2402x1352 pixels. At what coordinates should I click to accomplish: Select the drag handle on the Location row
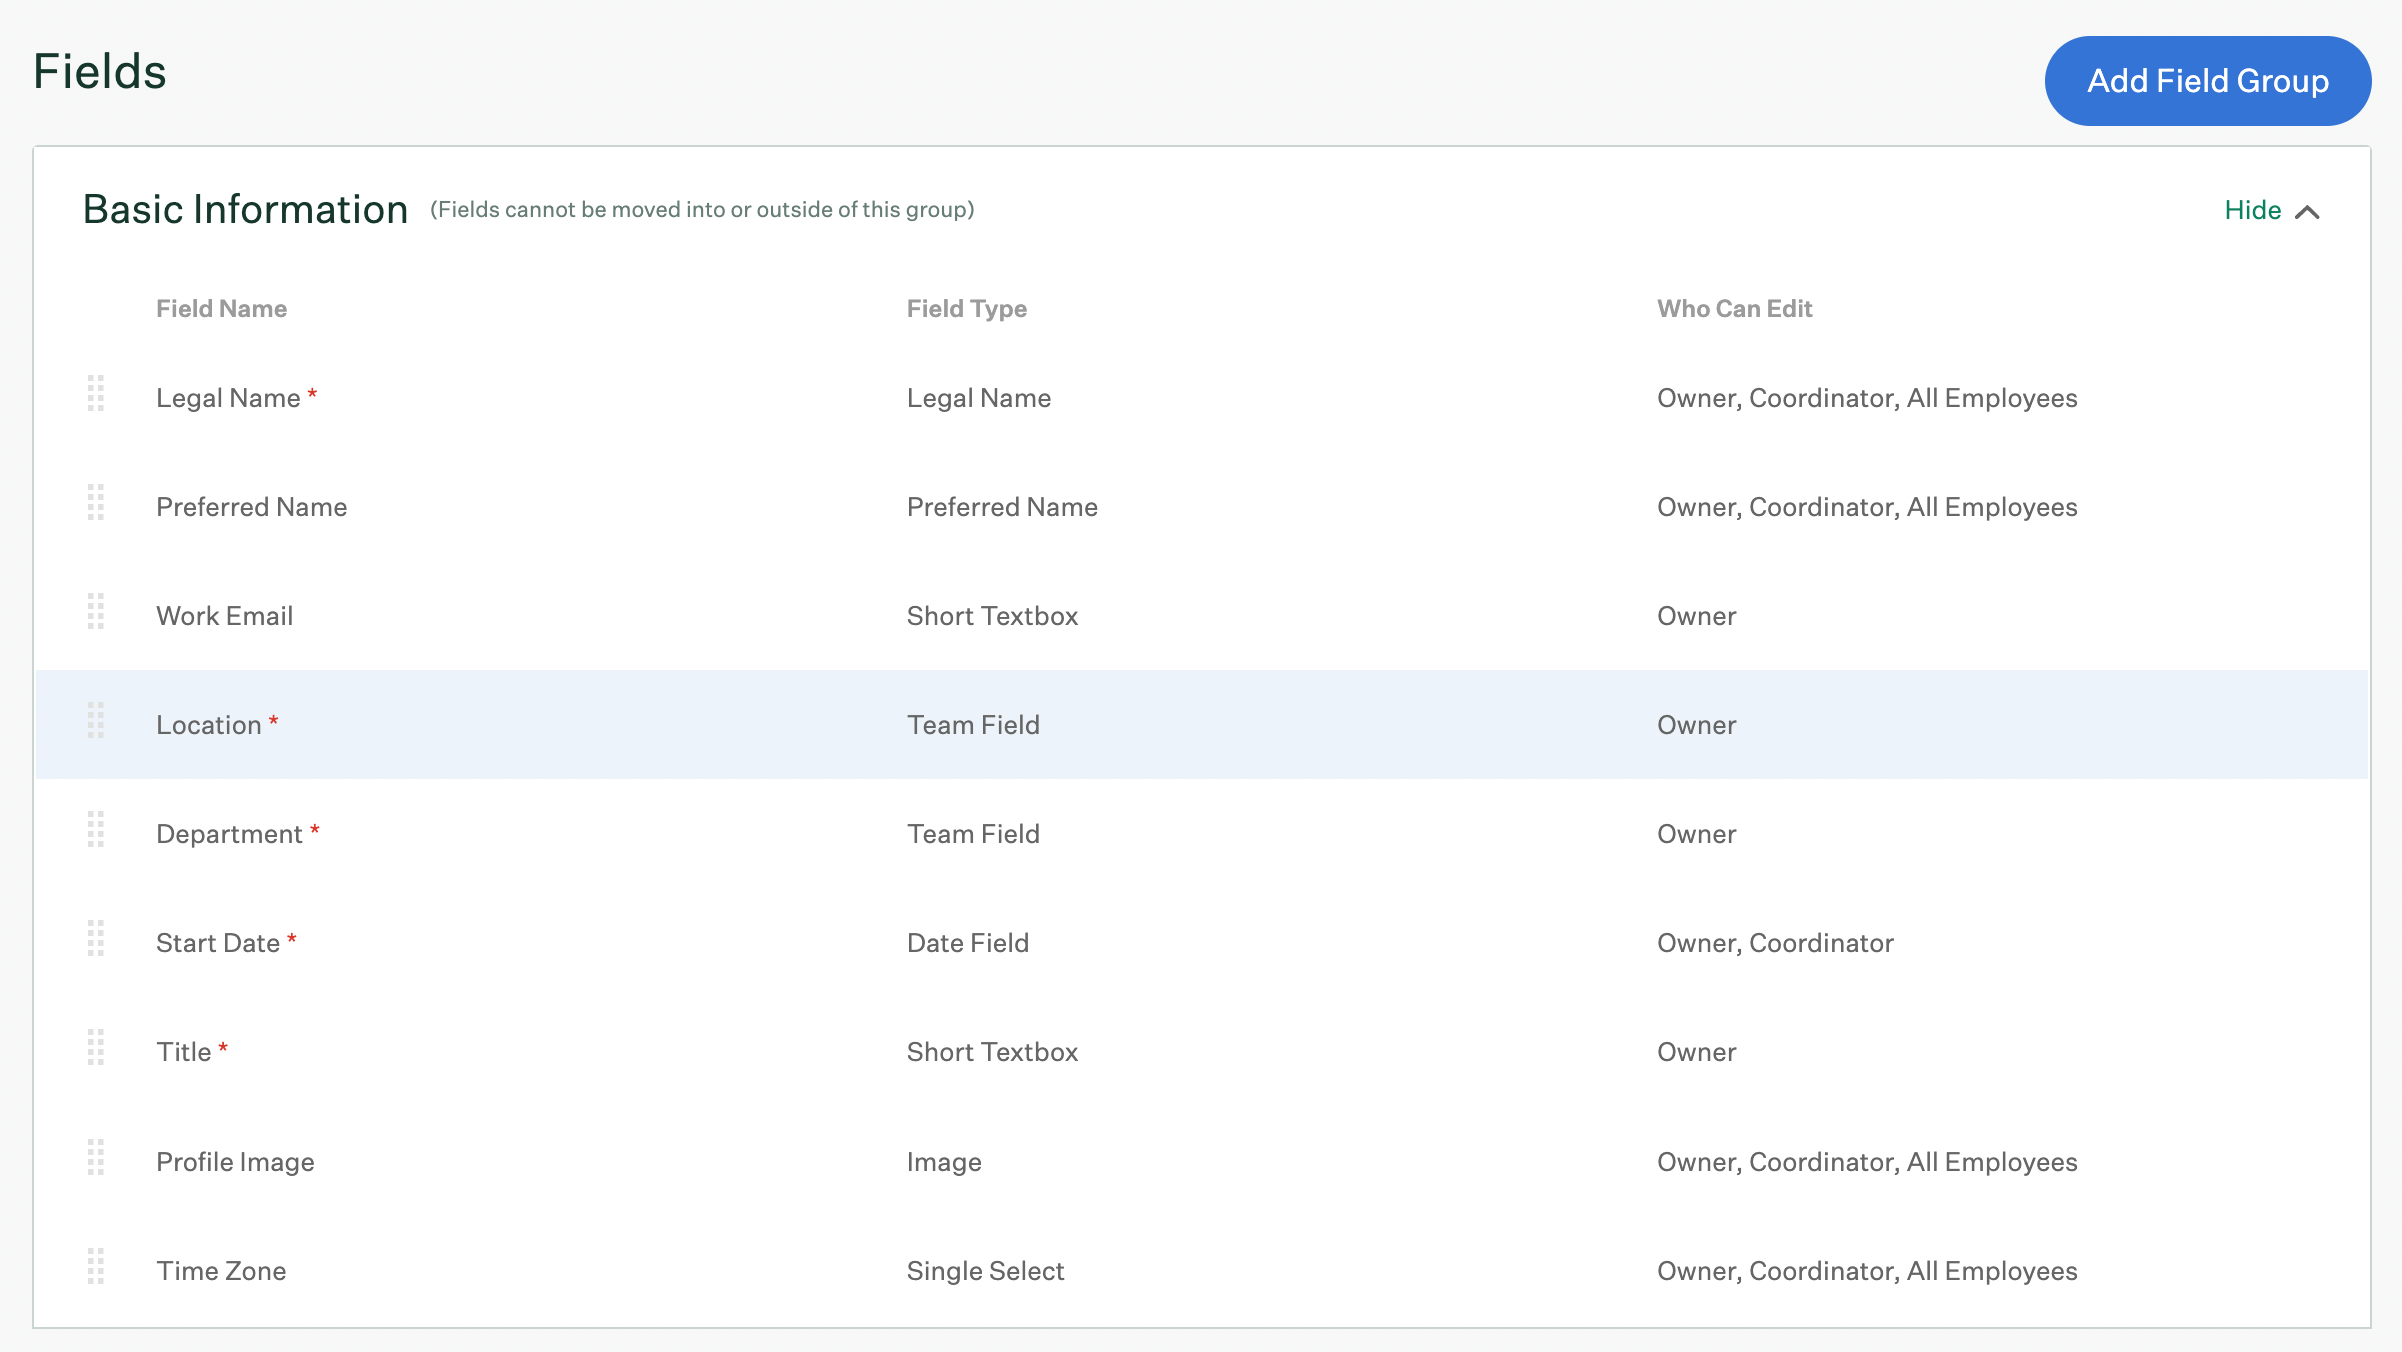point(96,720)
